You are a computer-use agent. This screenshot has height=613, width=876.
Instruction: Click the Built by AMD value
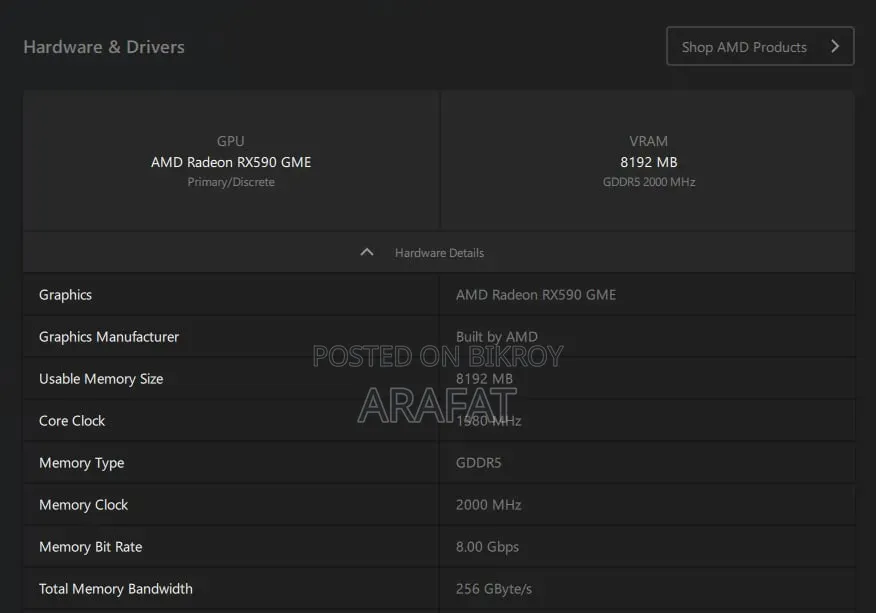pyautogui.click(x=497, y=337)
